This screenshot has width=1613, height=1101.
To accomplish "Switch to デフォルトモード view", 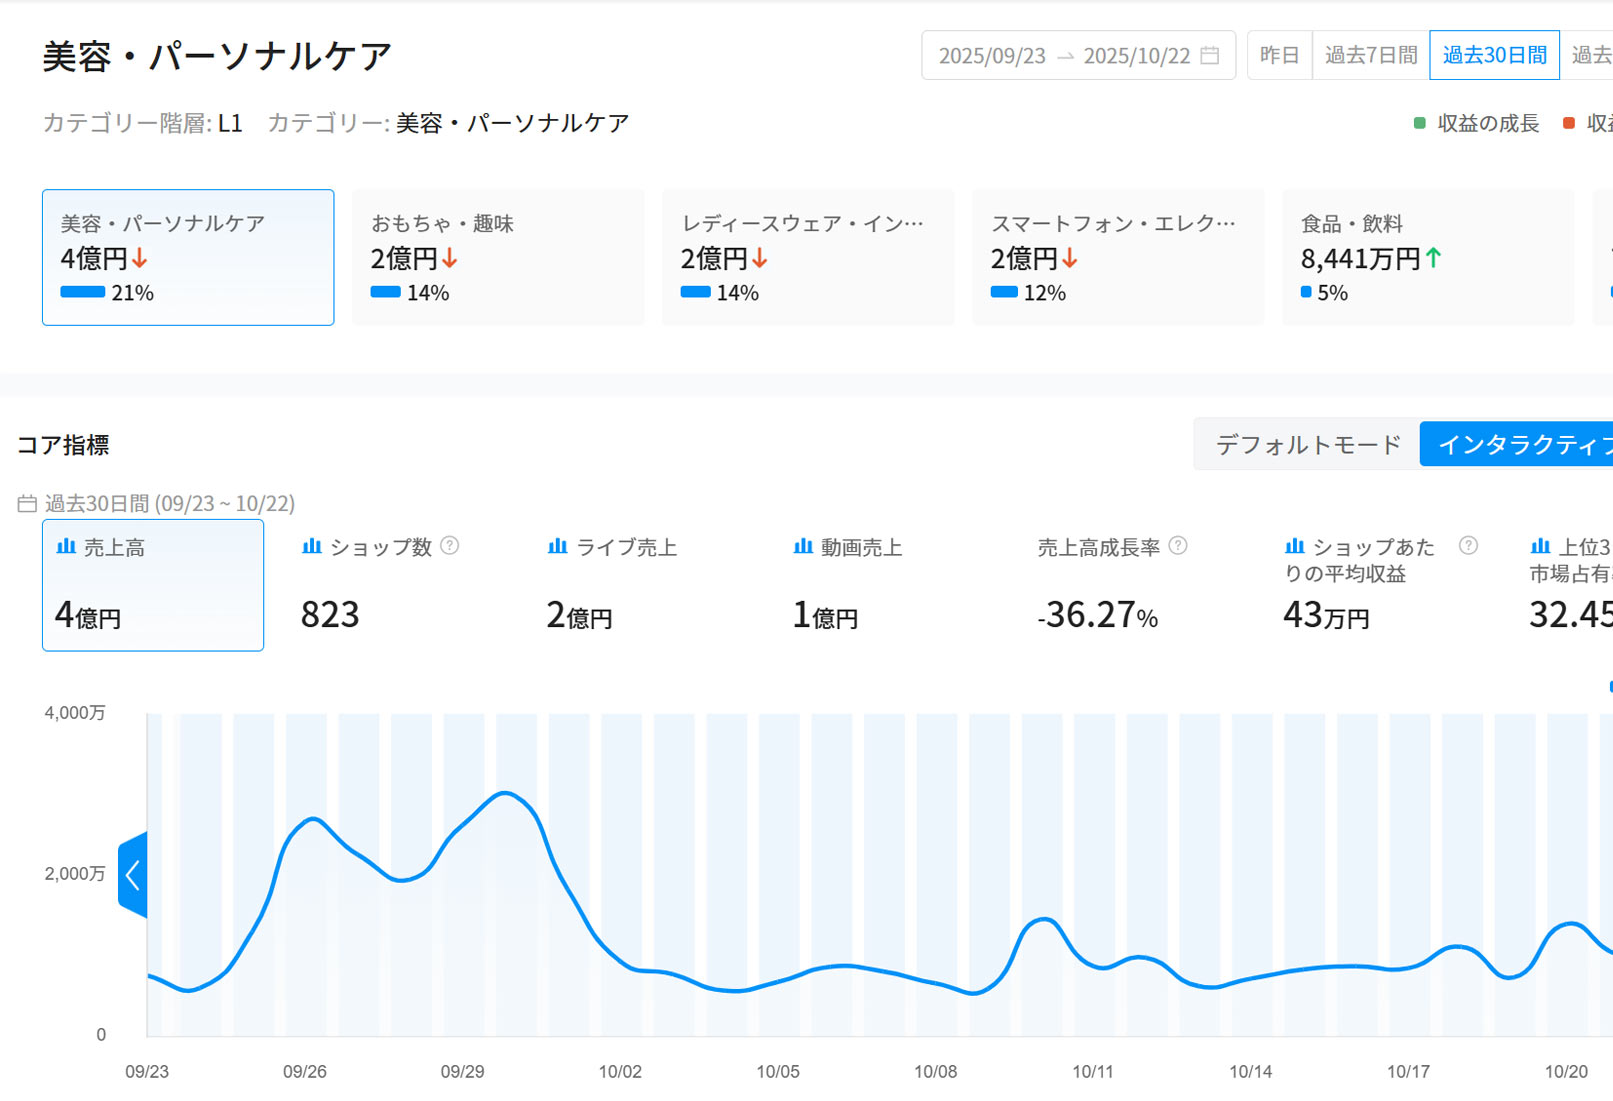I will (1307, 445).
